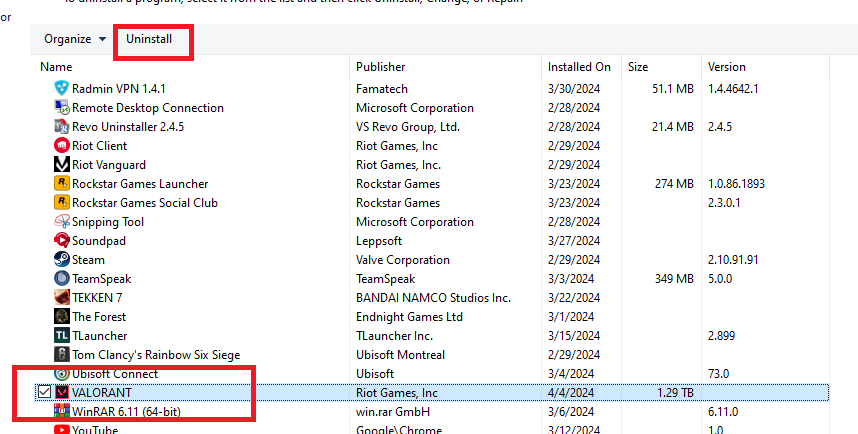Select the Riot Client icon
858x434 pixels.
(x=62, y=146)
